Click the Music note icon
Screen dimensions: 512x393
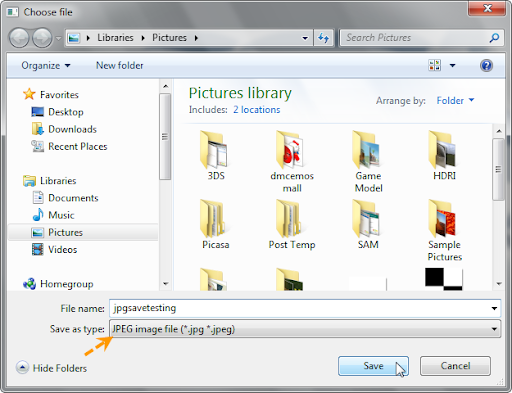click(38, 215)
